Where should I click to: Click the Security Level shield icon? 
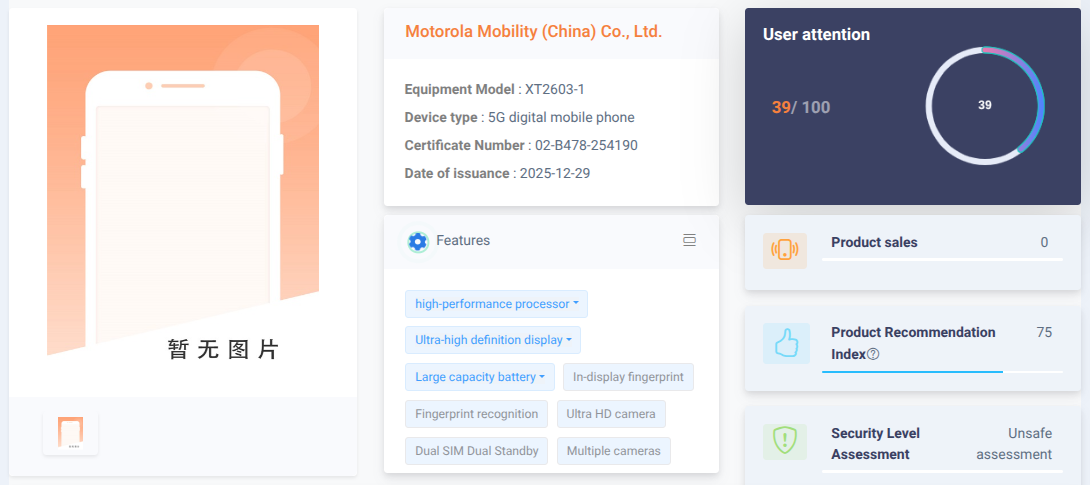coord(785,441)
